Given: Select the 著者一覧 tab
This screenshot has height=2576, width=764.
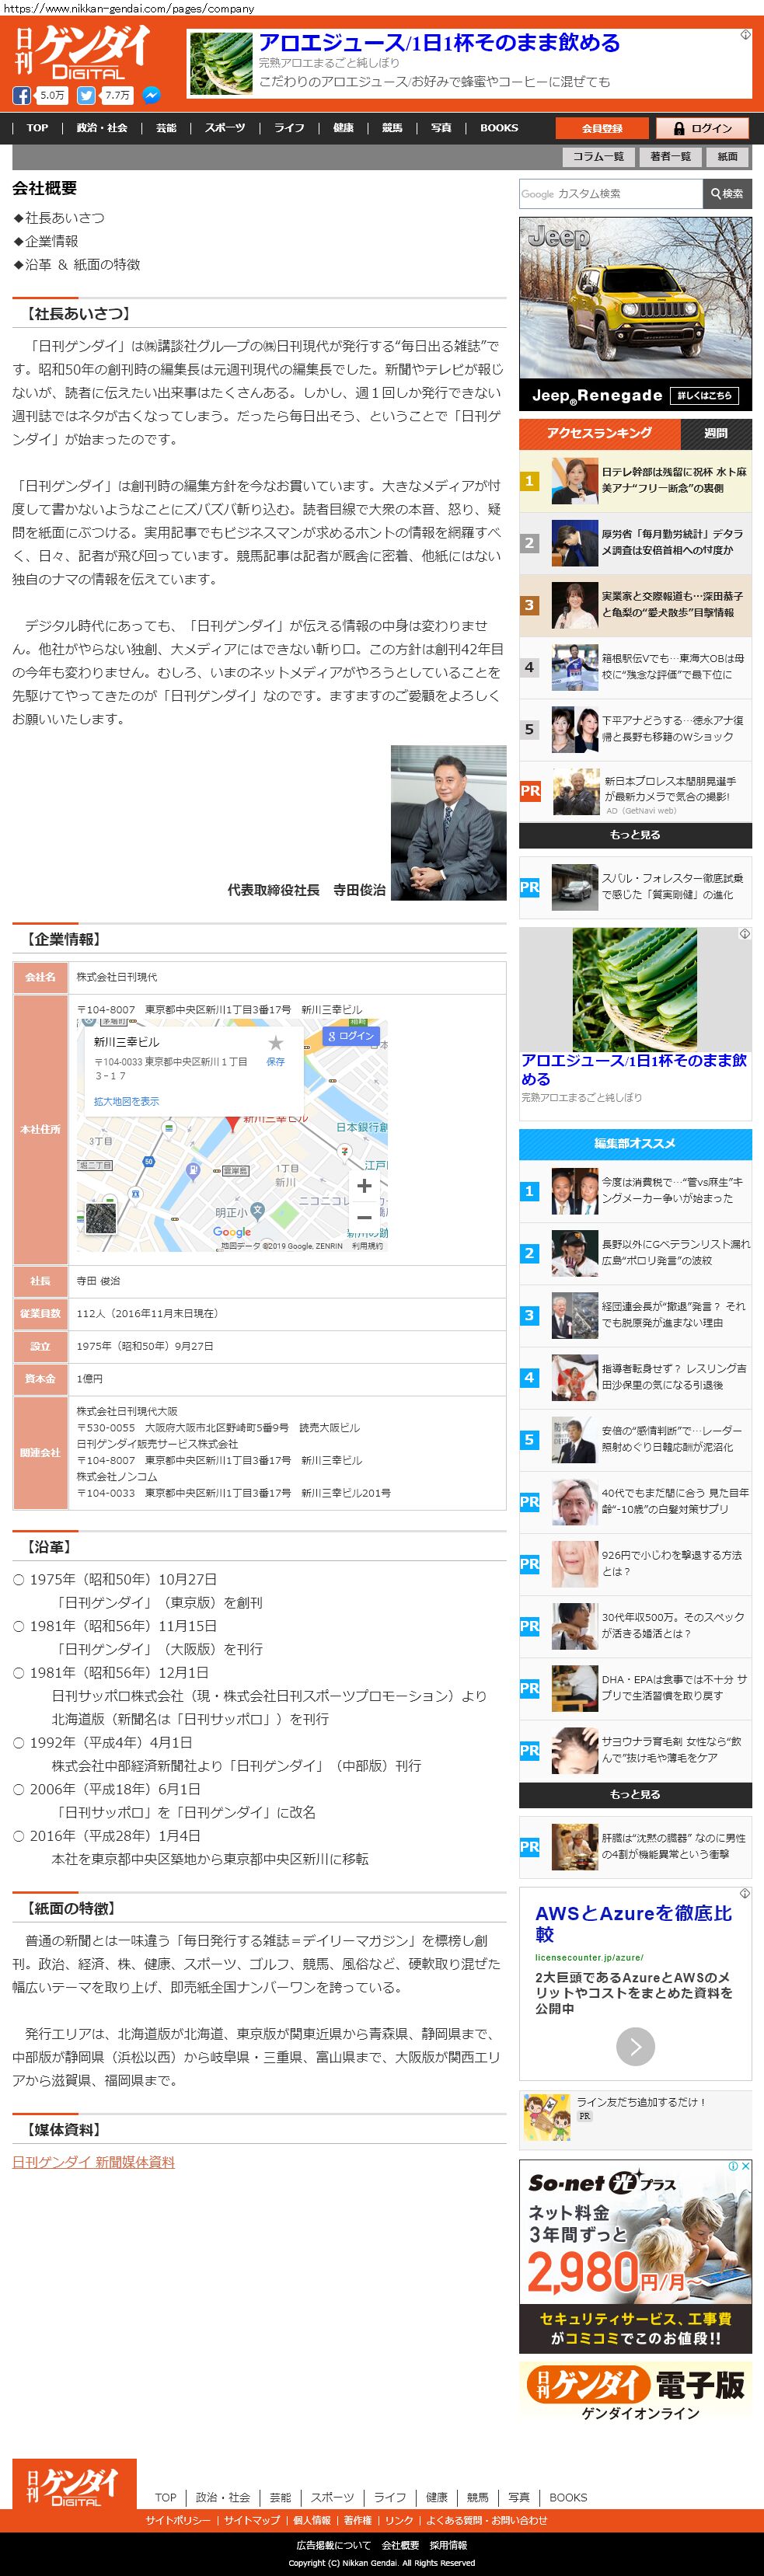Looking at the screenshot, I should coord(670,157).
